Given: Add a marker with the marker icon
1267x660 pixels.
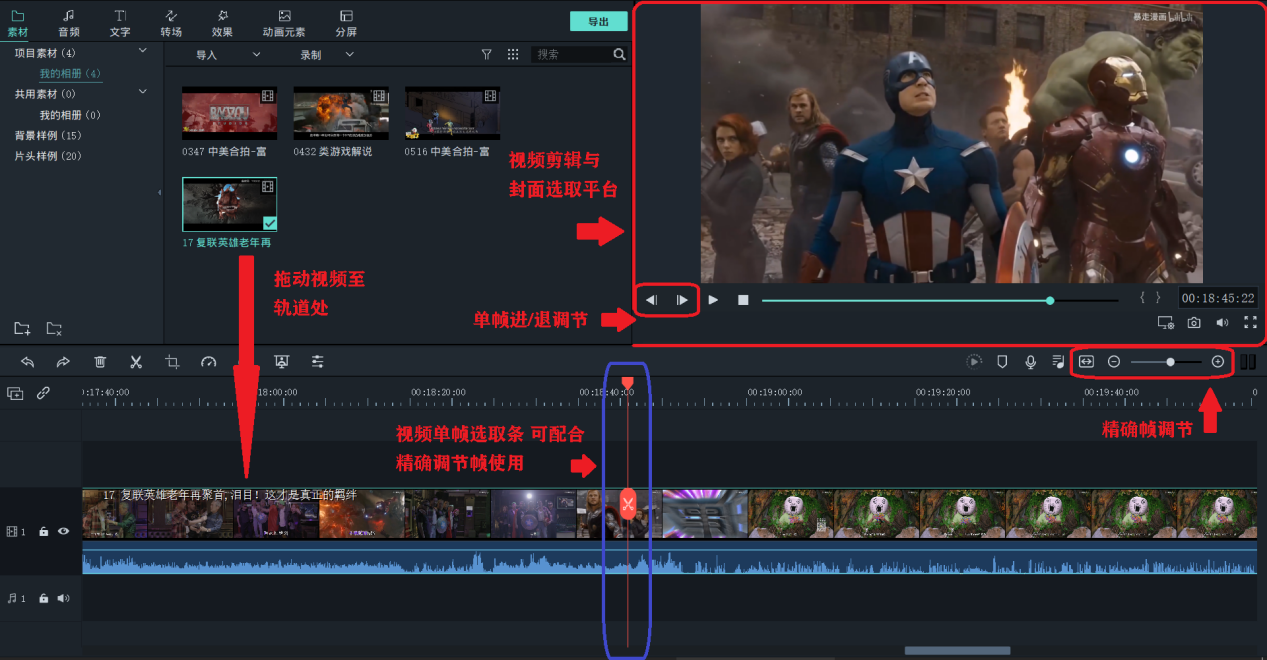Looking at the screenshot, I should tap(1002, 362).
